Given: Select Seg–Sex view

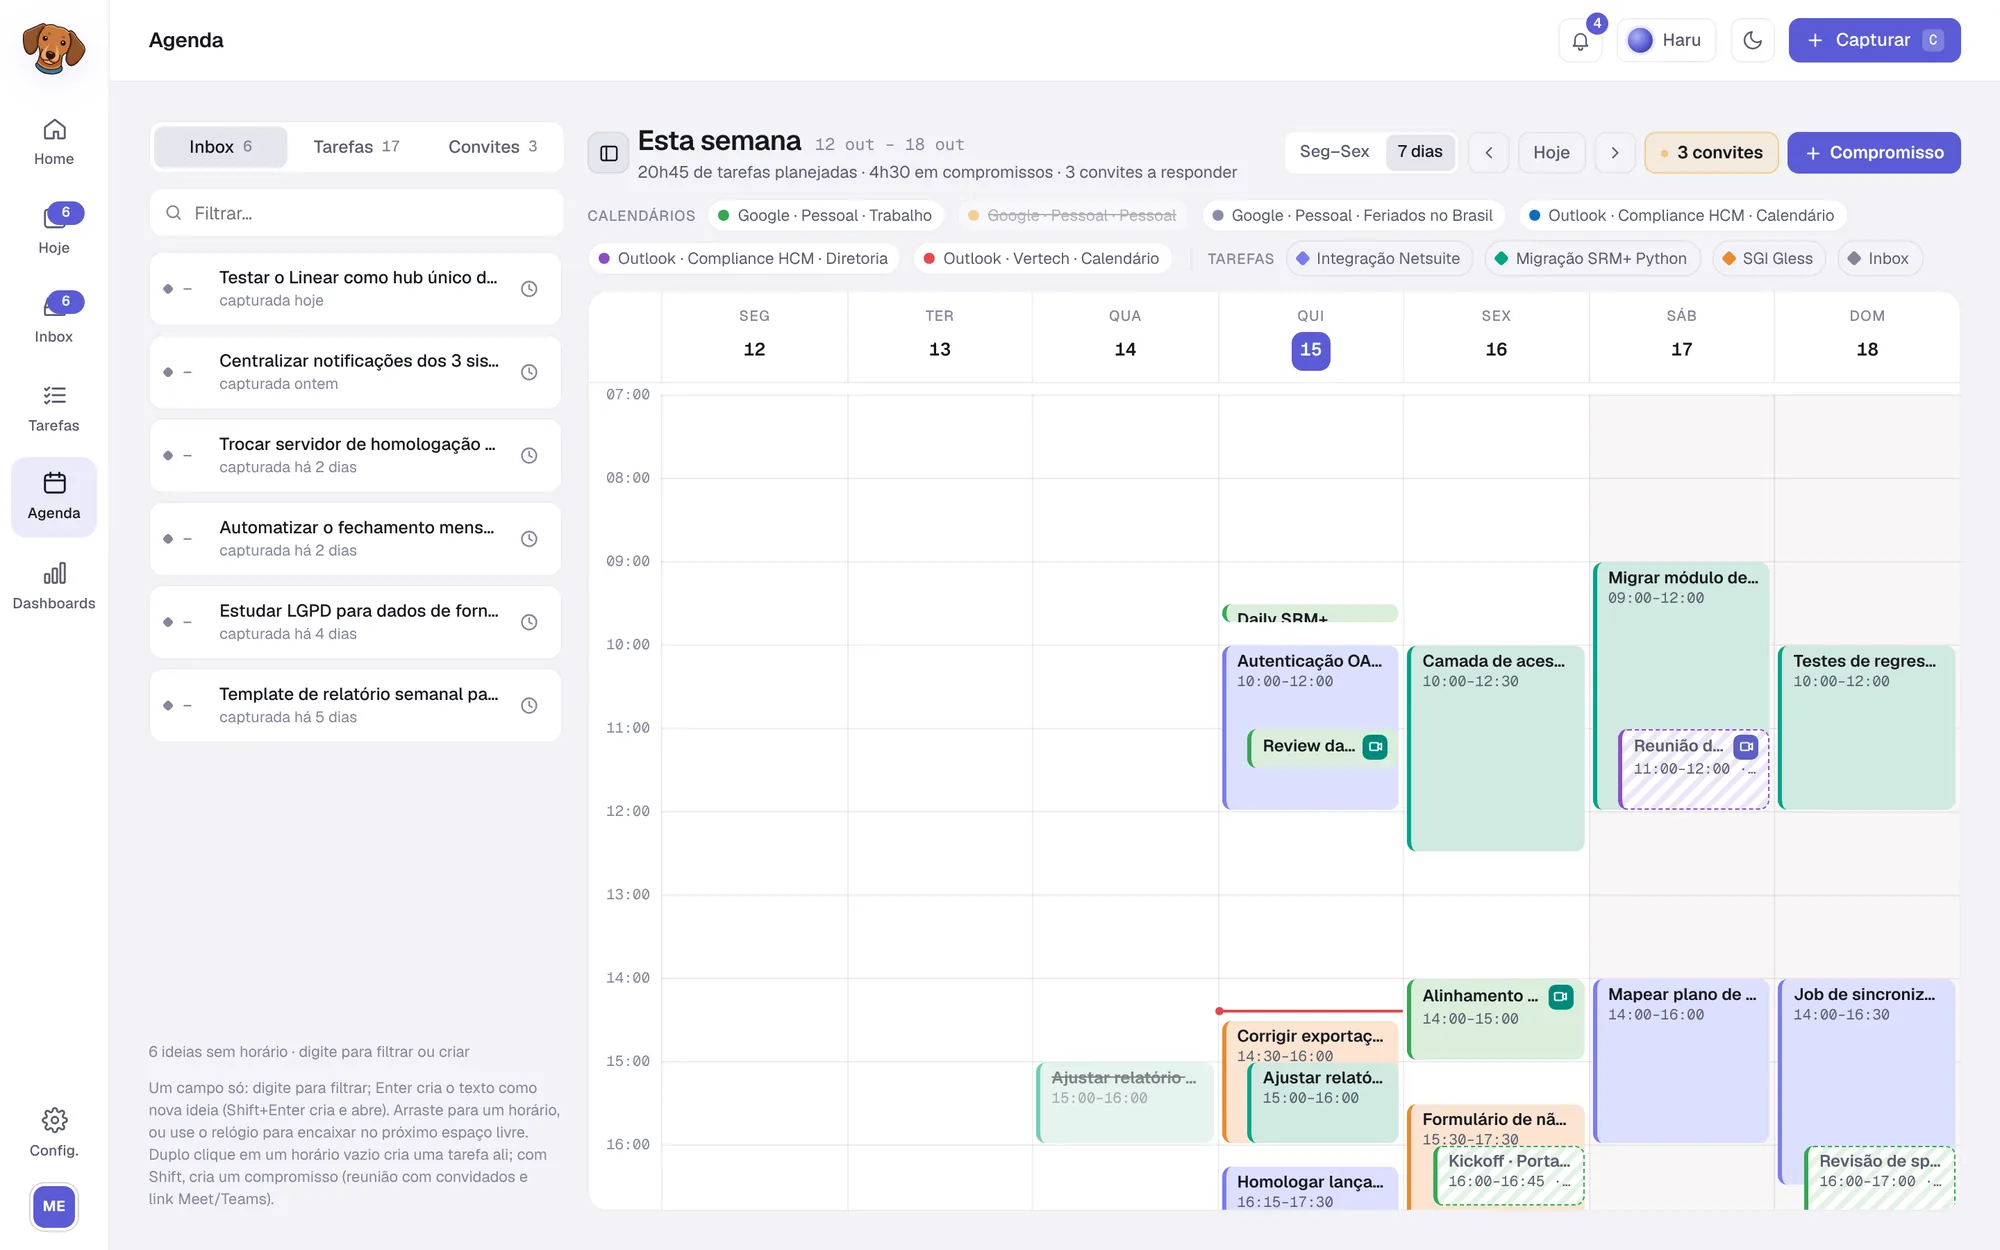Looking at the screenshot, I should [1334, 152].
